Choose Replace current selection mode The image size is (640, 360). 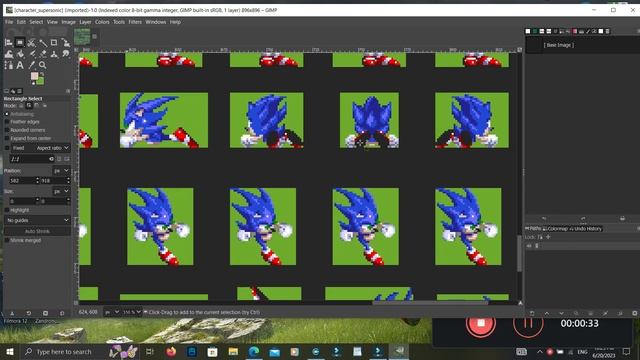coord(21,106)
